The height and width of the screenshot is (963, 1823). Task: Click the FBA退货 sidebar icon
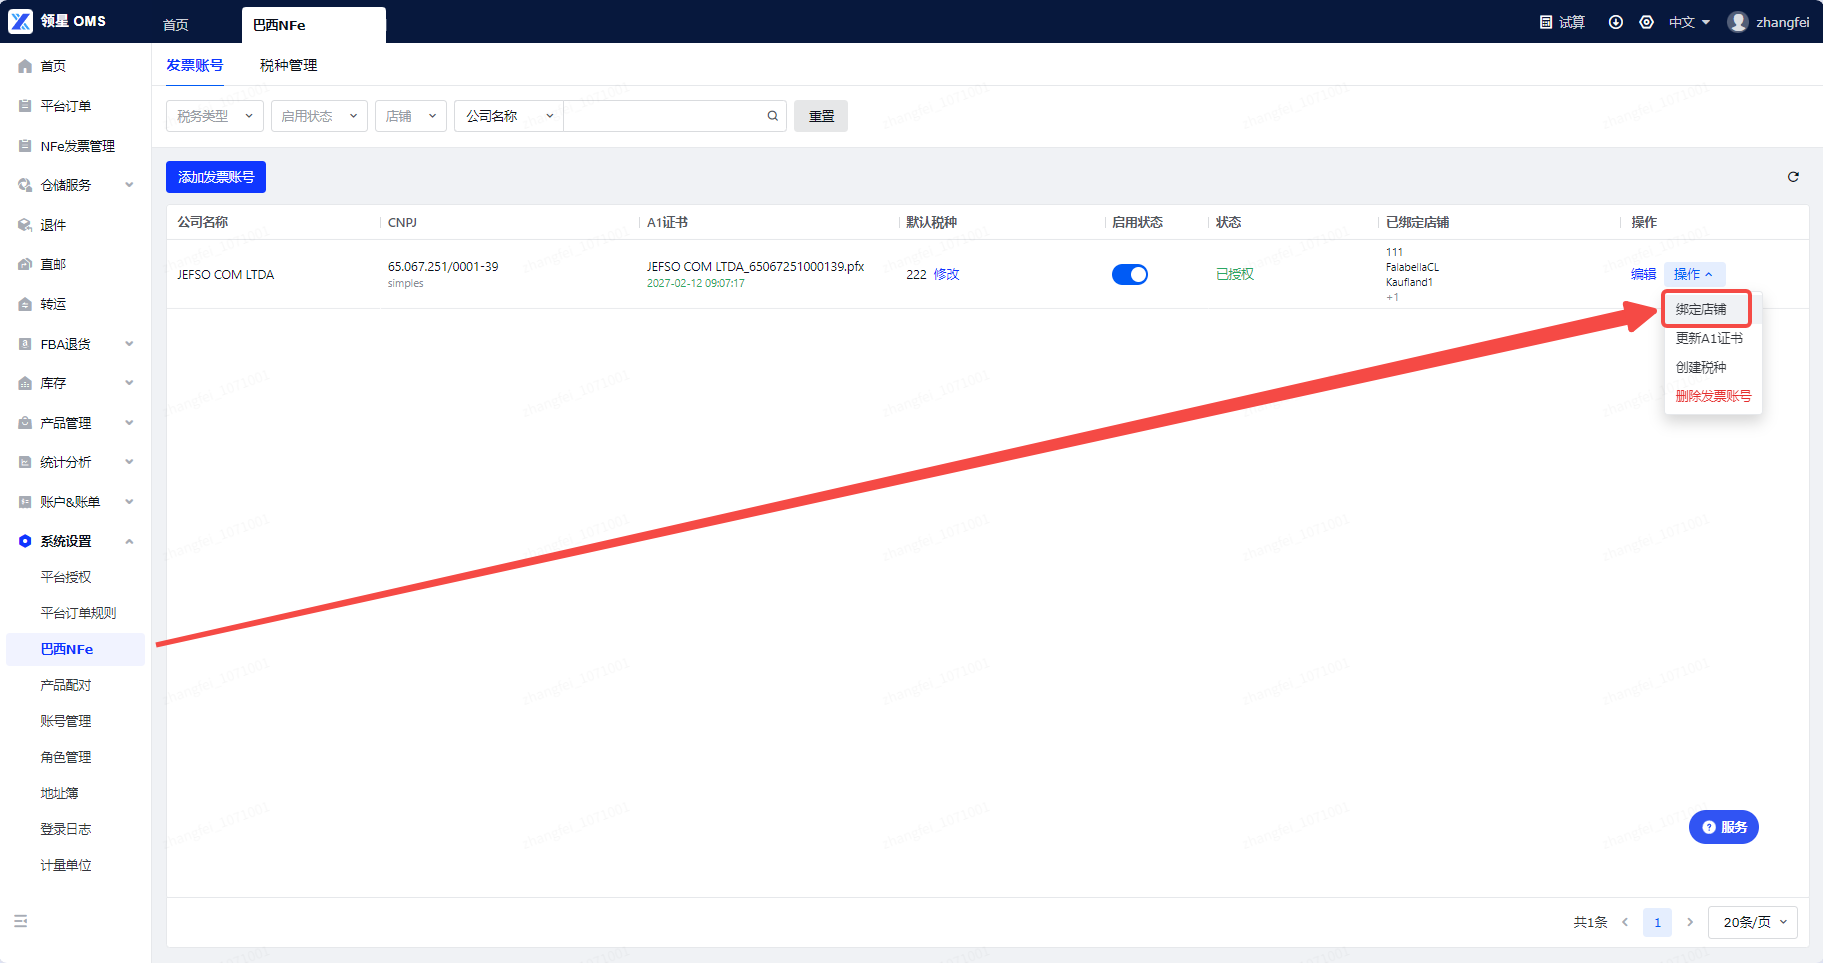click(x=25, y=344)
